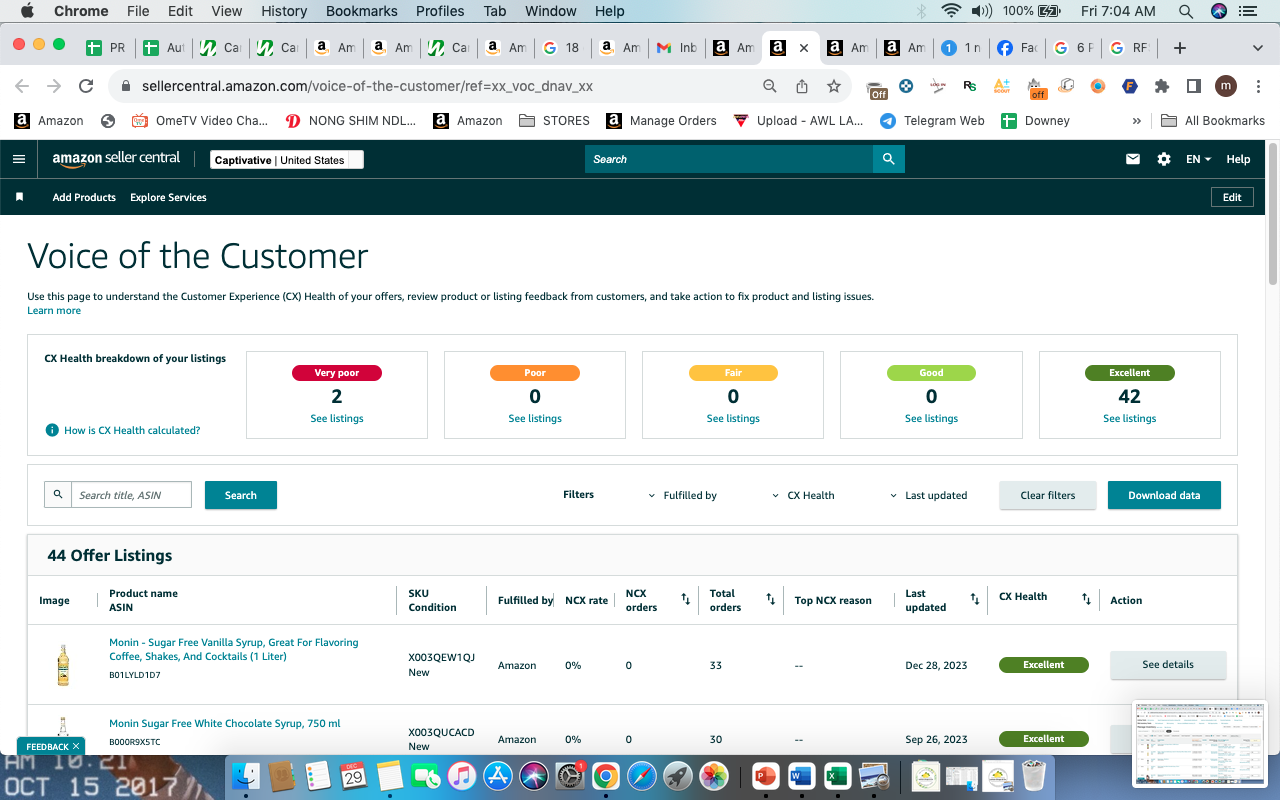Image resolution: width=1280 pixels, height=800 pixels.
Task: Click the bookmark flag icon left of Add Products
Action: coord(19,197)
